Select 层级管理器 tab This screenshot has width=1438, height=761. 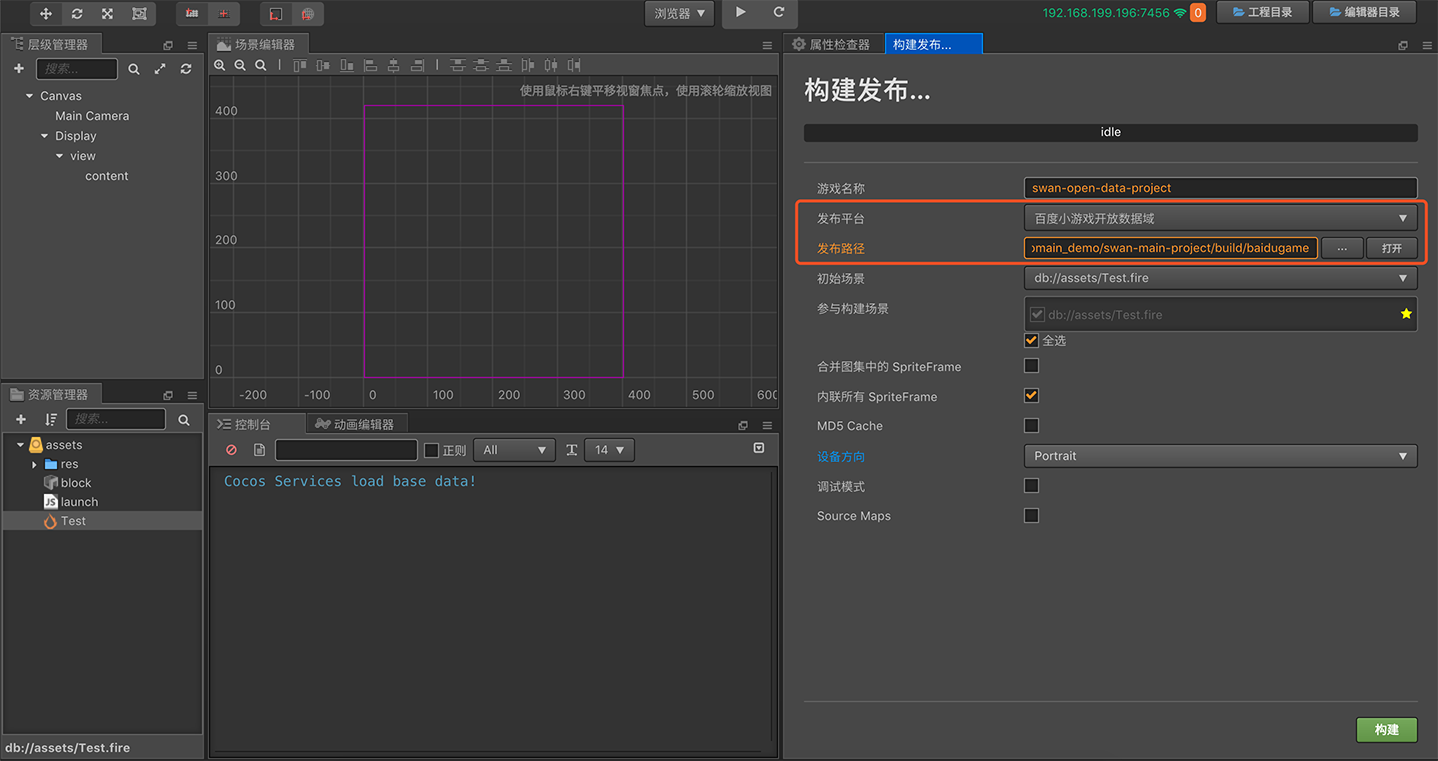pyautogui.click(x=50, y=44)
